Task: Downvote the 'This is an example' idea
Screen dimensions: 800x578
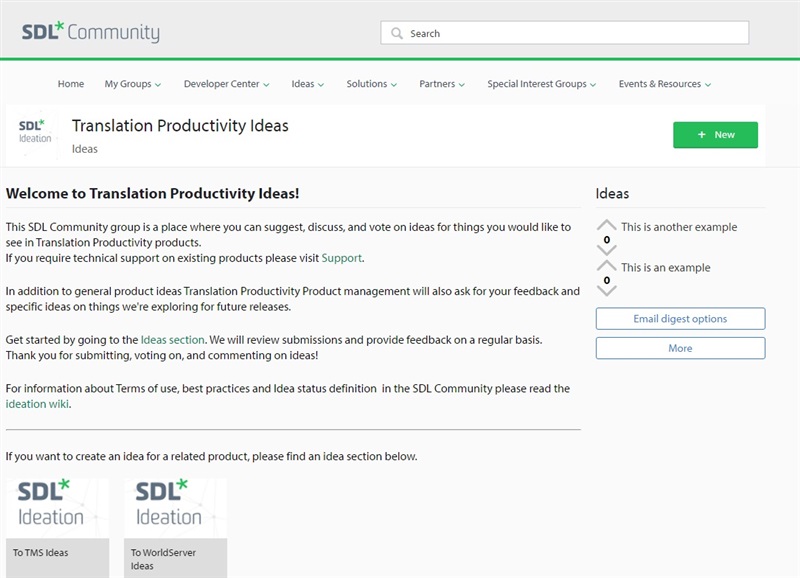Action: [x=607, y=291]
